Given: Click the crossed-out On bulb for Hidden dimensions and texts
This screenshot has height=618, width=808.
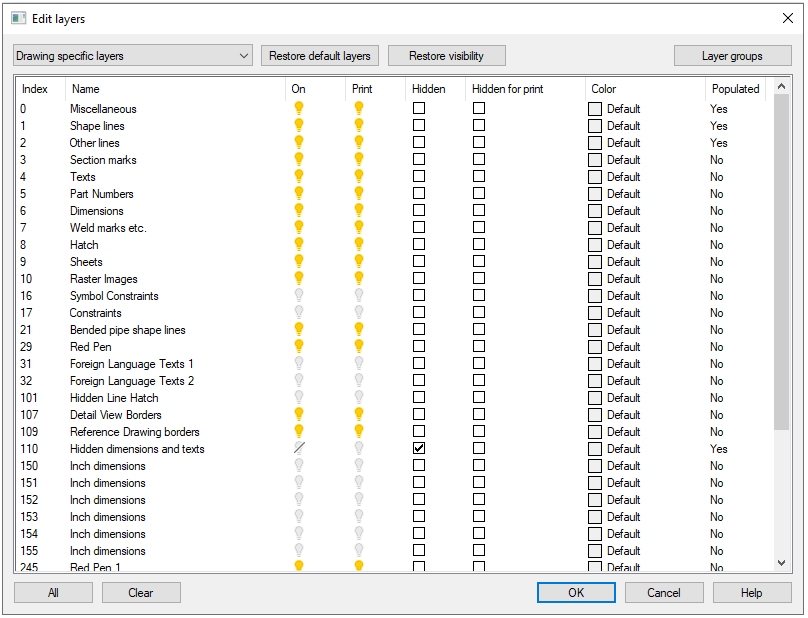Looking at the screenshot, I should 299,448.
